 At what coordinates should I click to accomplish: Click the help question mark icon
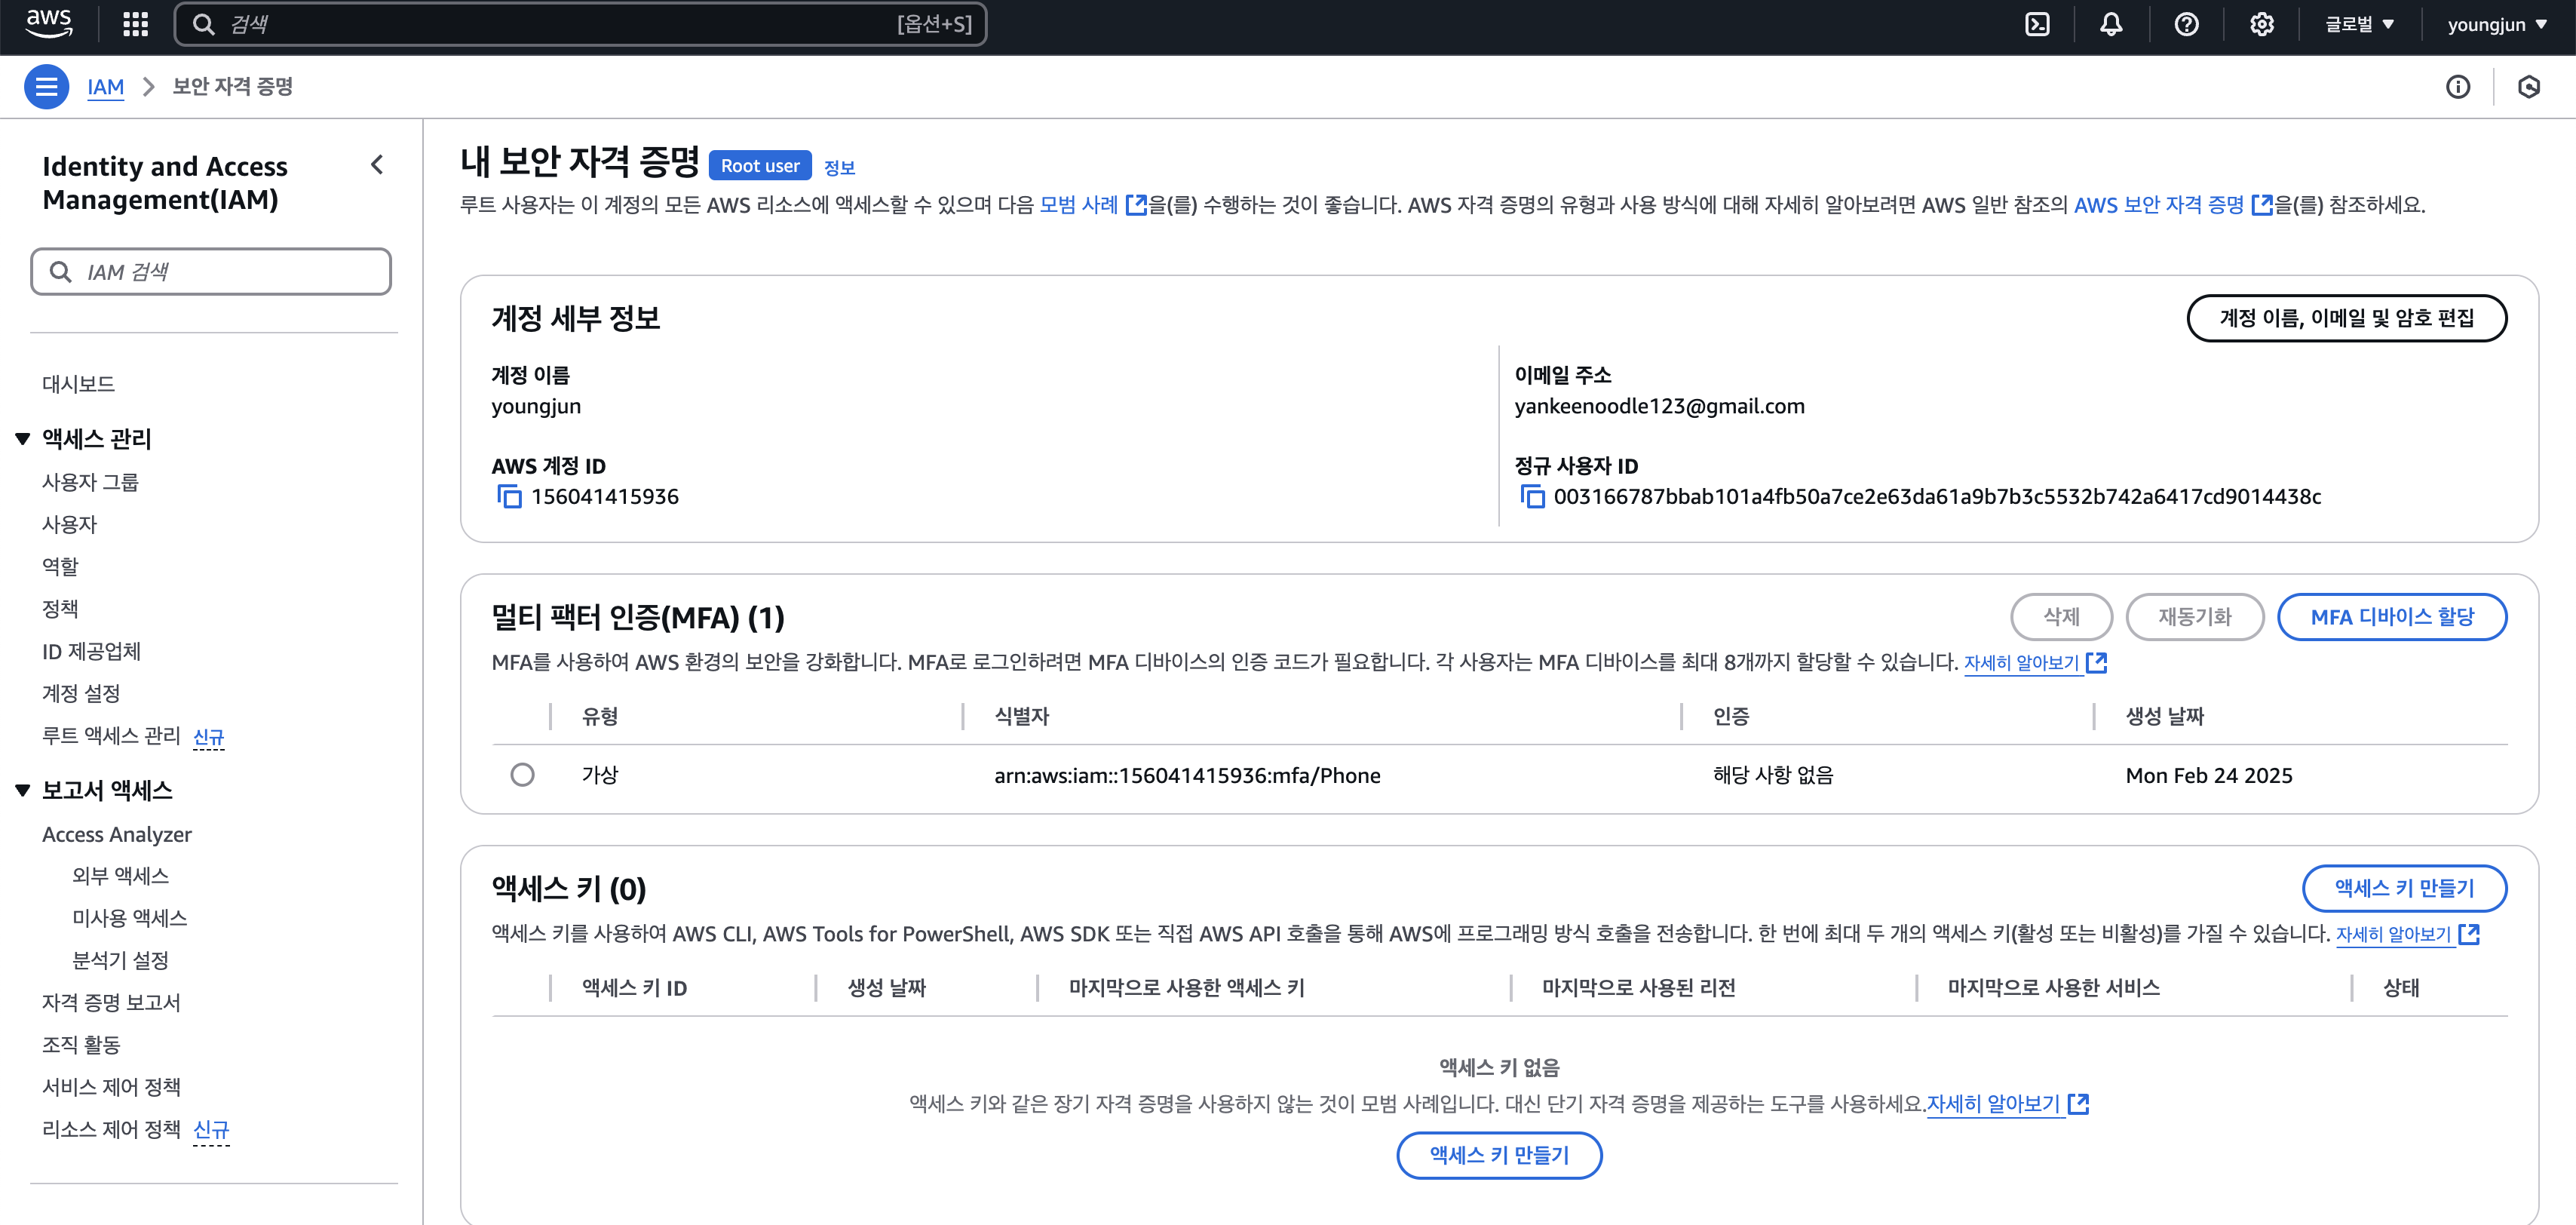[x=2186, y=24]
